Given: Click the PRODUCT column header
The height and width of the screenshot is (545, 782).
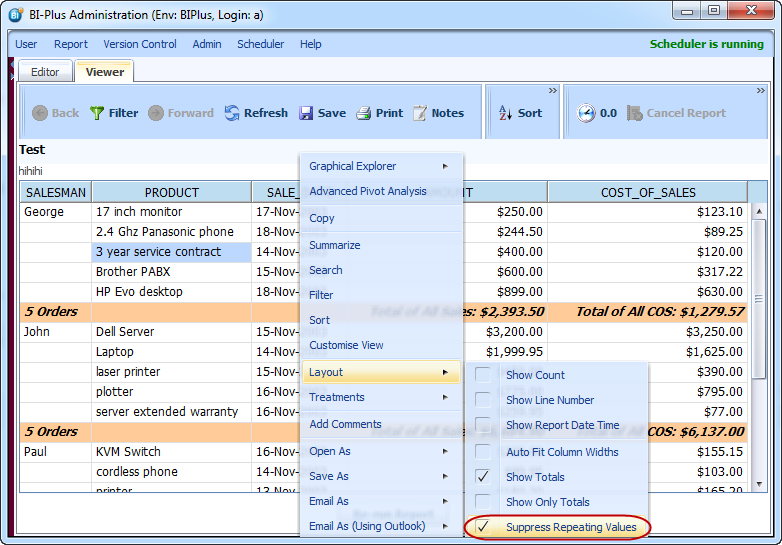Looking at the screenshot, I should (x=171, y=192).
